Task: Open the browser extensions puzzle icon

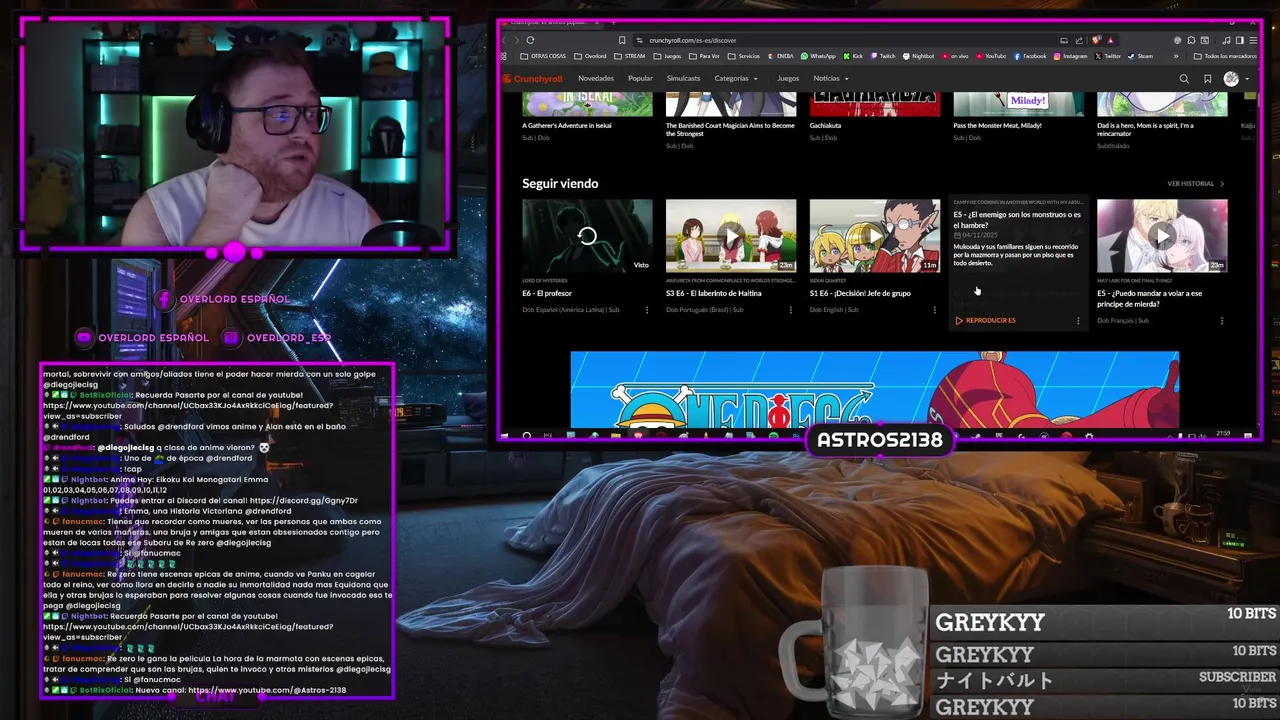Action: point(1191,40)
